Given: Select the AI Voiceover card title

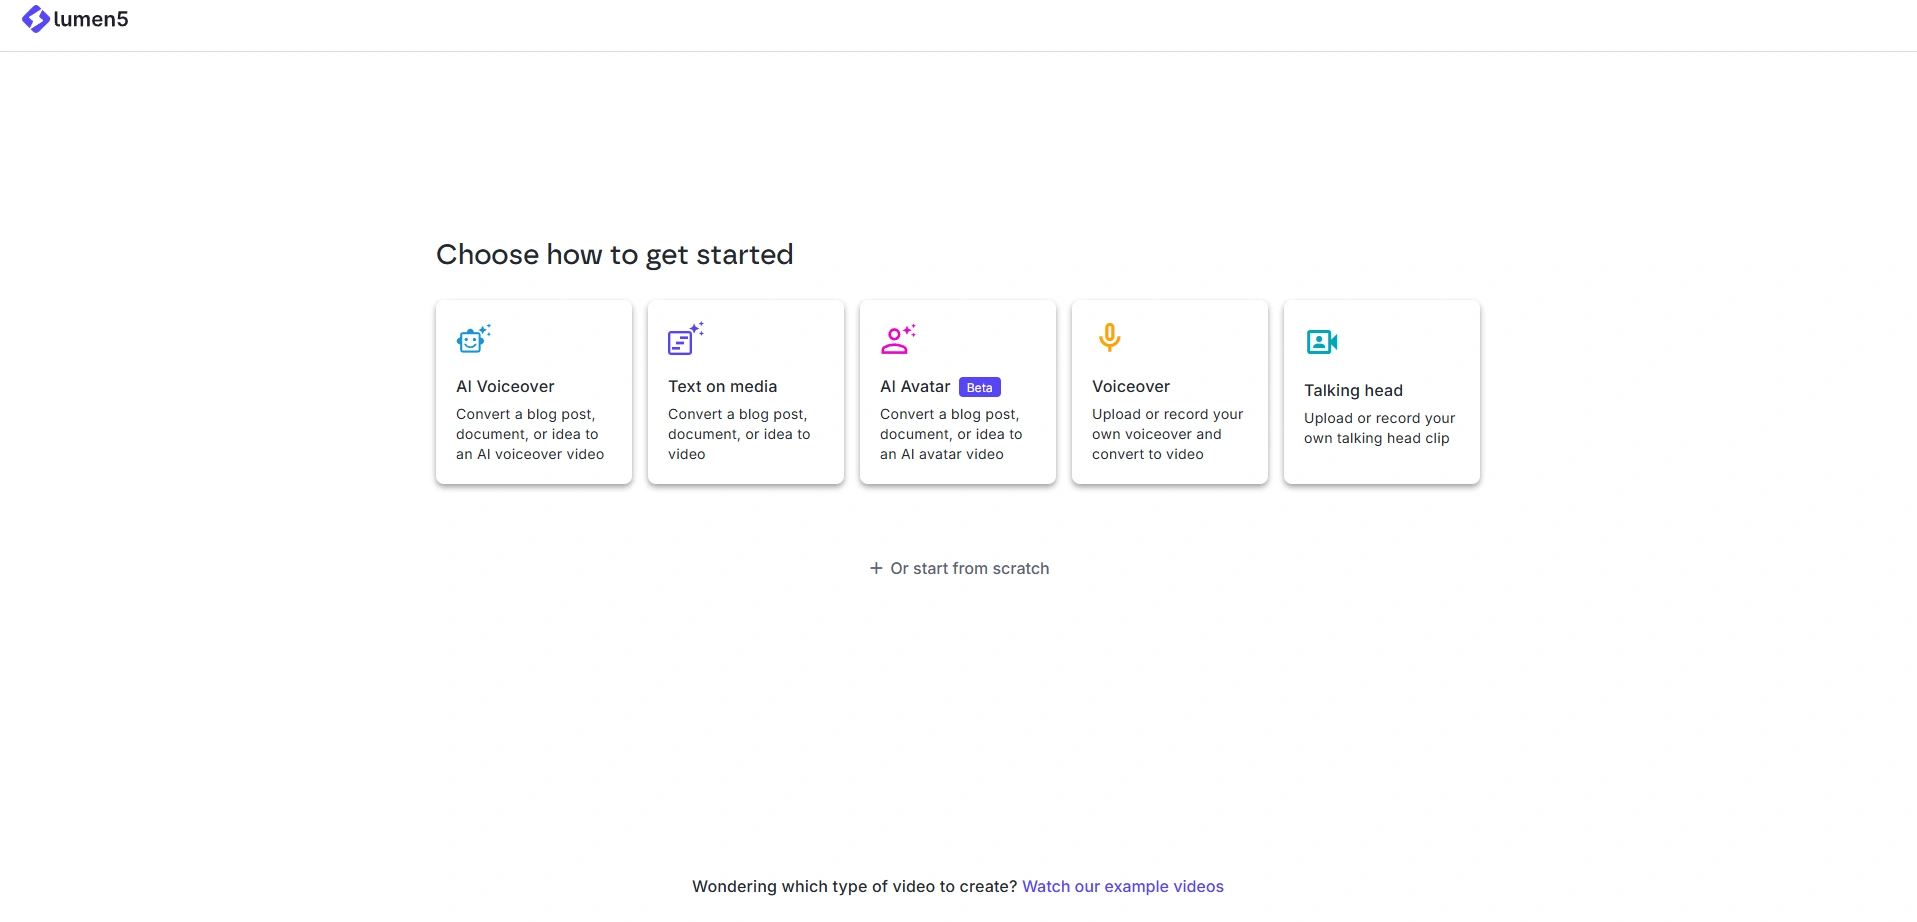Looking at the screenshot, I should 505,387.
